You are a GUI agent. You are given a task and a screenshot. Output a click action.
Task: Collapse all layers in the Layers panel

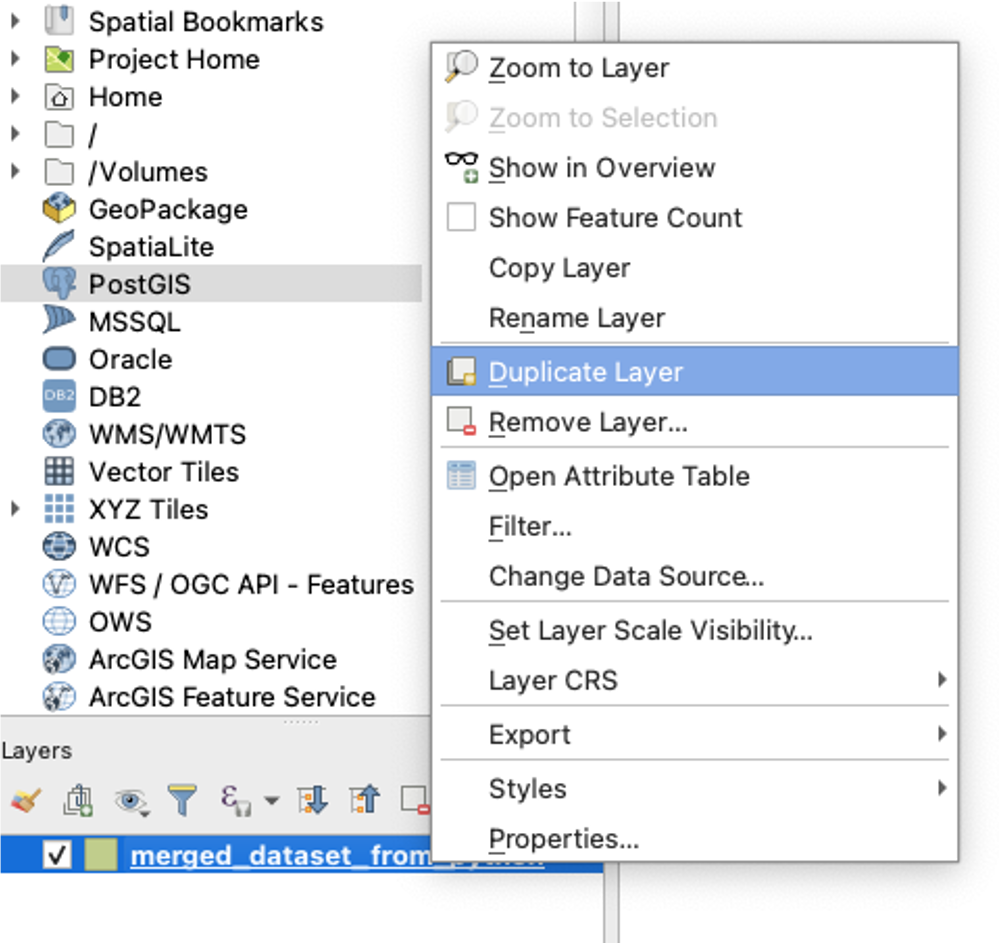point(363,800)
